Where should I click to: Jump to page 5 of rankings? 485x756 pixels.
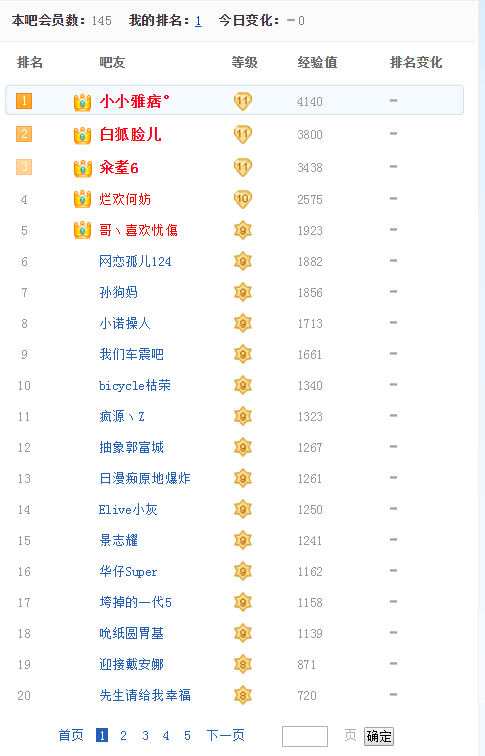click(x=187, y=735)
